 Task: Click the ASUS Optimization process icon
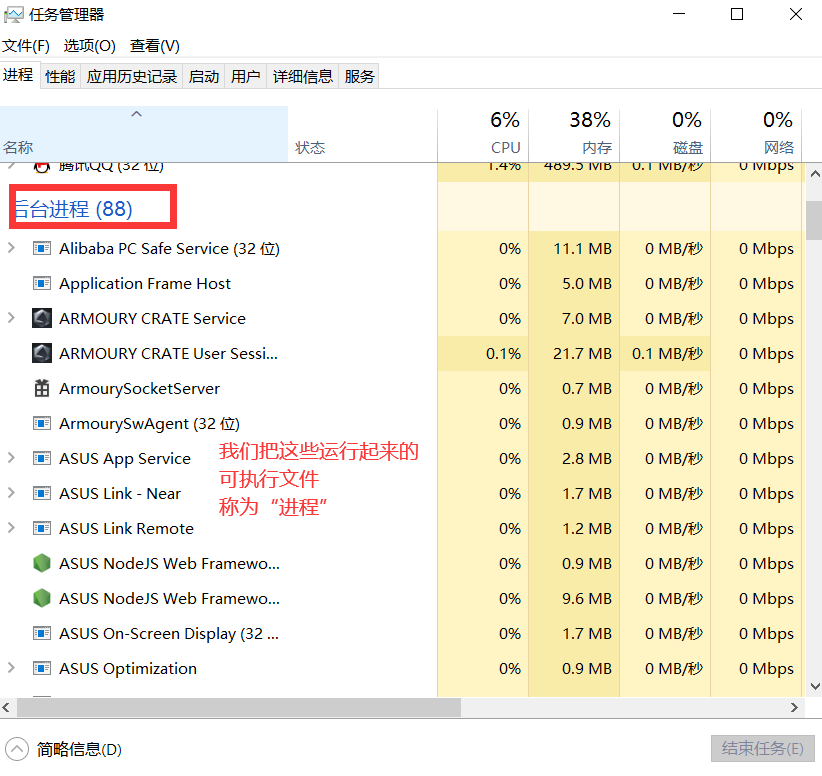(x=42, y=669)
